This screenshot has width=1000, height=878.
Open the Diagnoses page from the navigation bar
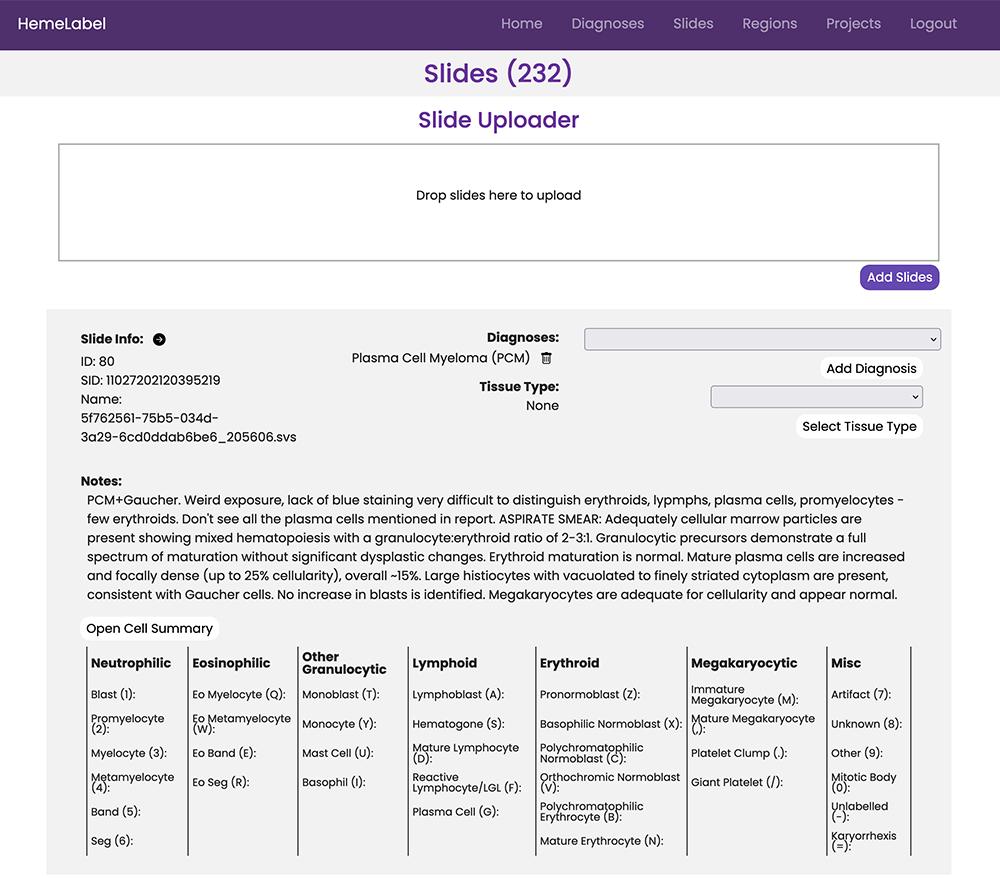coord(607,23)
